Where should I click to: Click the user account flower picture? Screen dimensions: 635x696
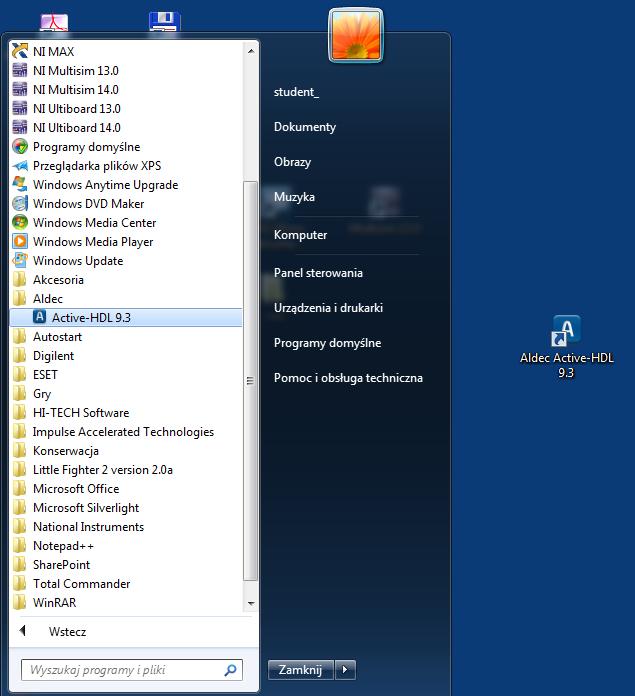pos(355,36)
